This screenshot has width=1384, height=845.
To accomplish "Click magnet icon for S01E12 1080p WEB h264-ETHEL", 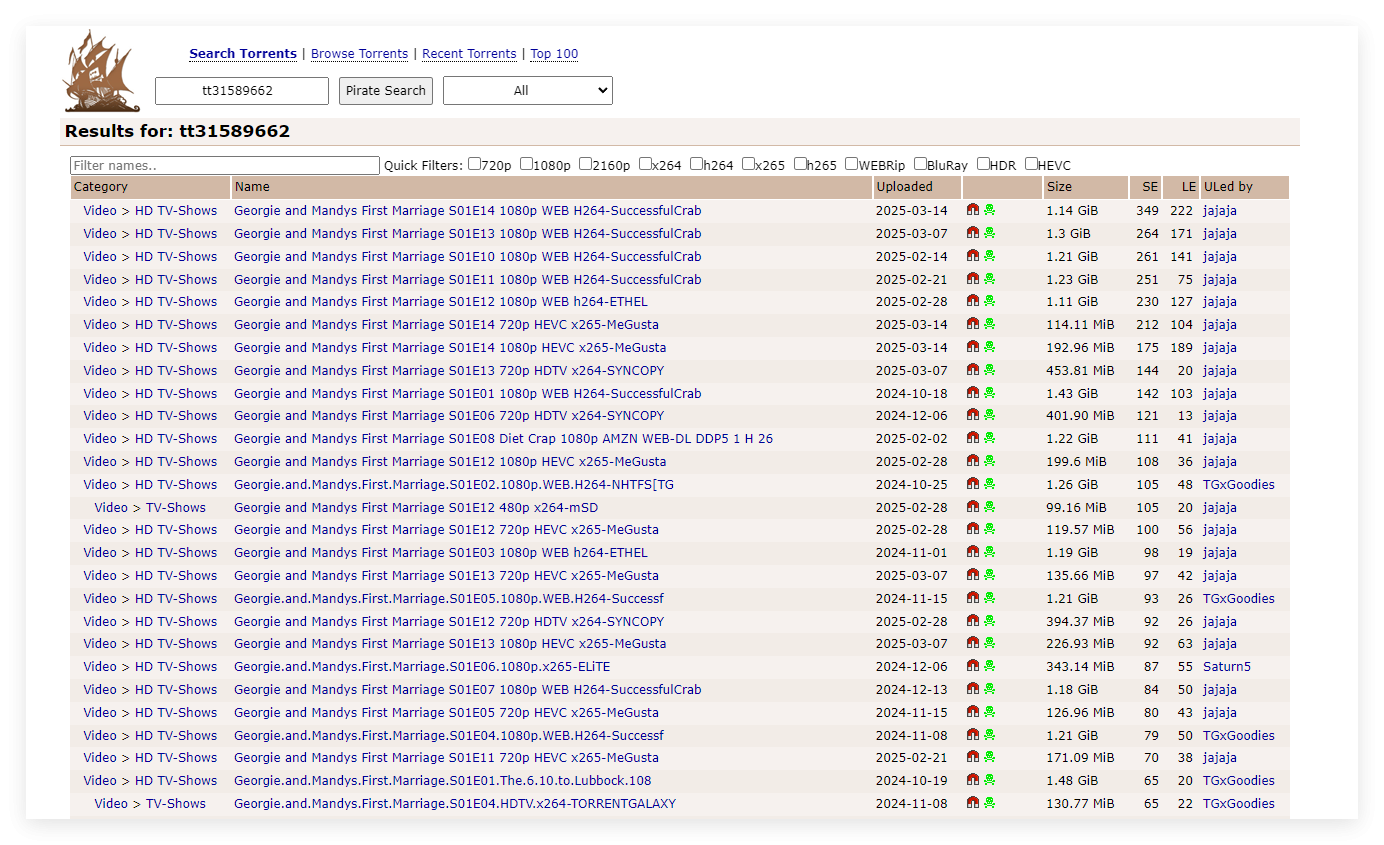I will pos(973,301).
